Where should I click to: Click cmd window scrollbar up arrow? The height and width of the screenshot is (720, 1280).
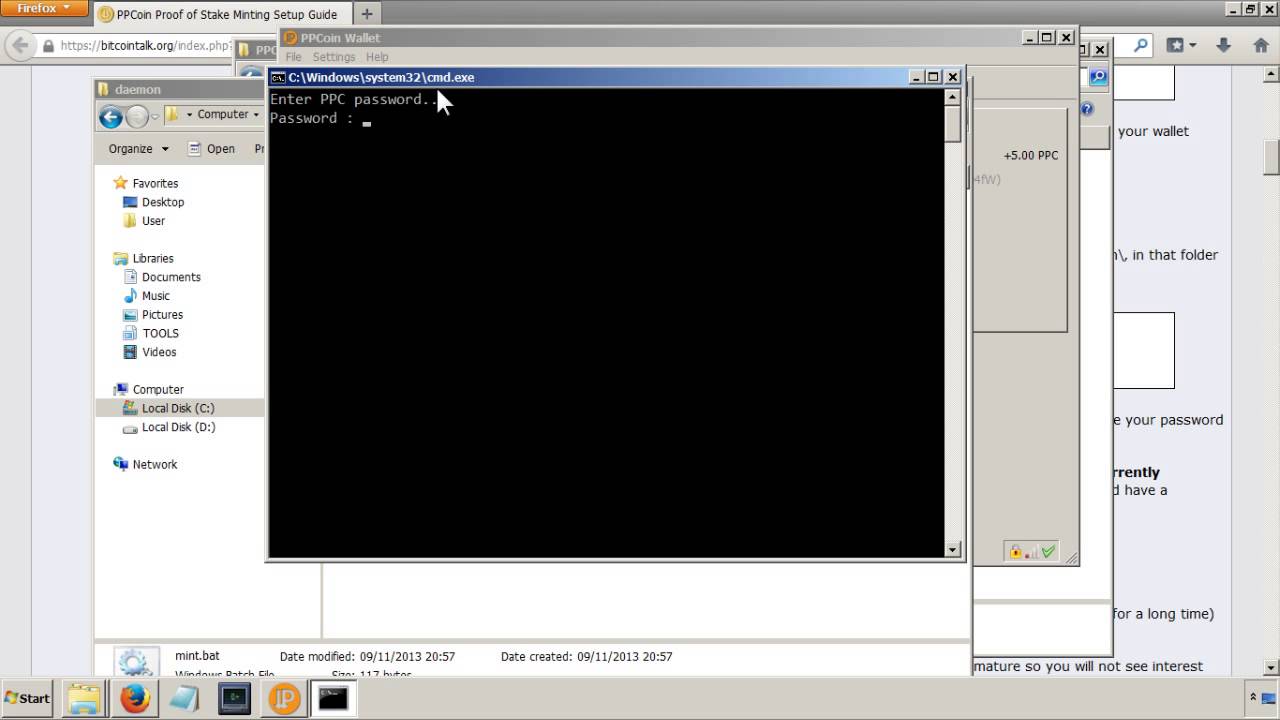pyautogui.click(x=953, y=97)
